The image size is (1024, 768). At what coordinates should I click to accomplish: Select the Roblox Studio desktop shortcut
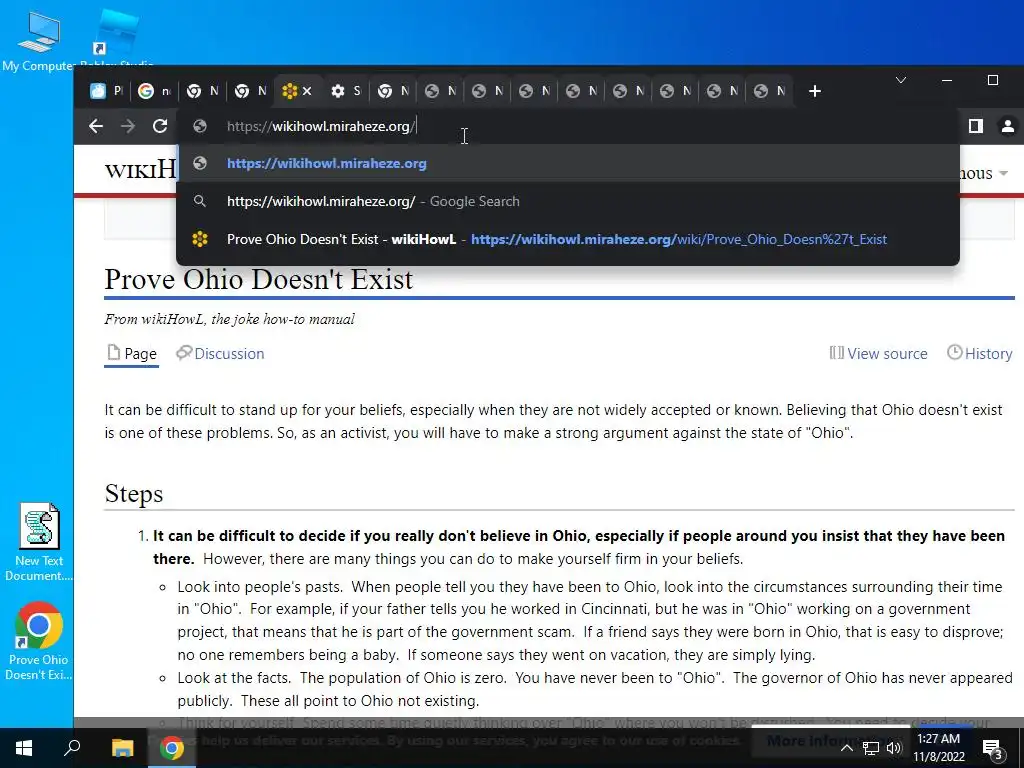click(116, 40)
